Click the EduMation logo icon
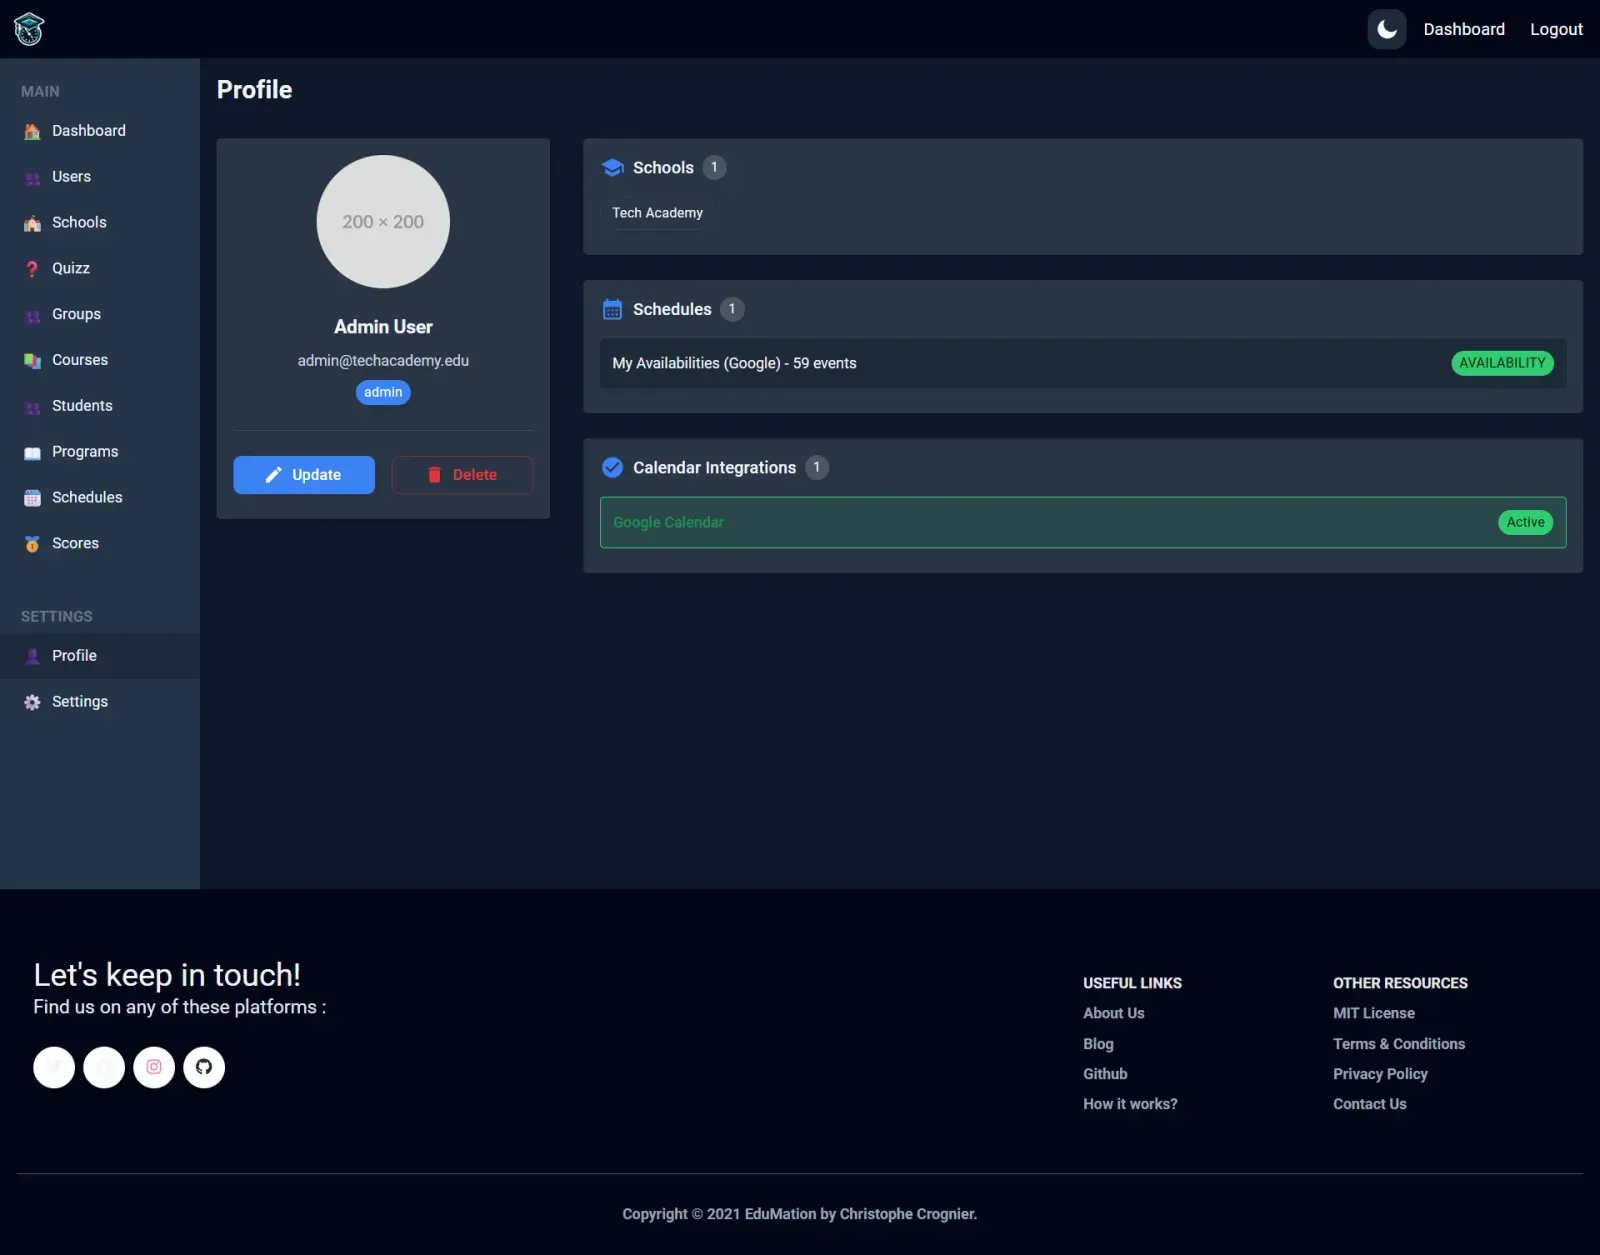The width and height of the screenshot is (1600, 1255). (29, 29)
